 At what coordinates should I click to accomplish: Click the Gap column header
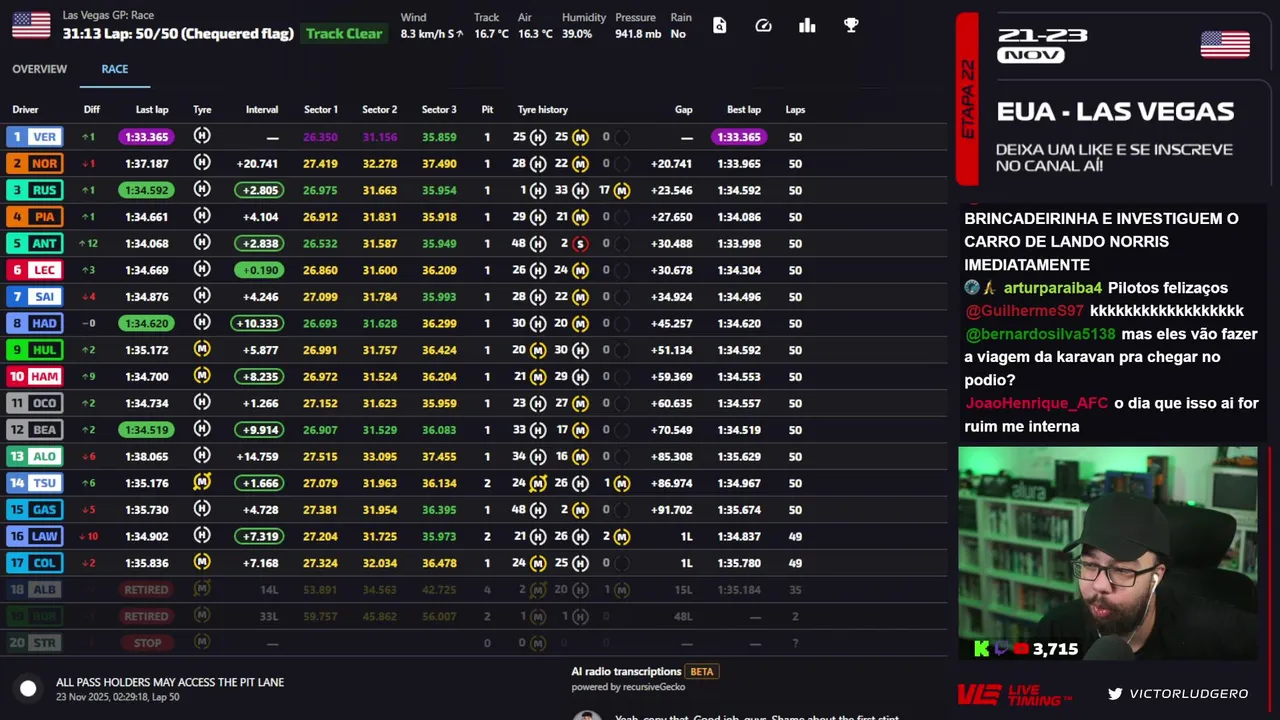pos(684,110)
